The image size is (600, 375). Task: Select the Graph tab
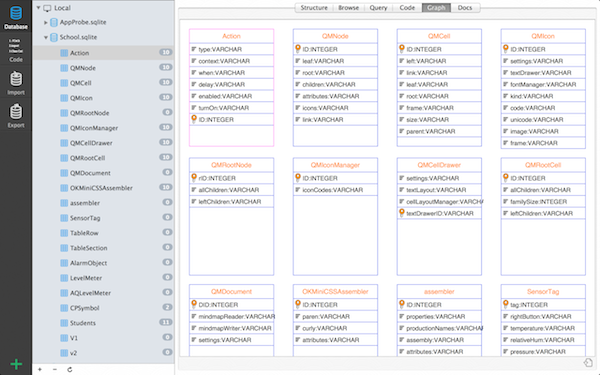[x=436, y=8]
